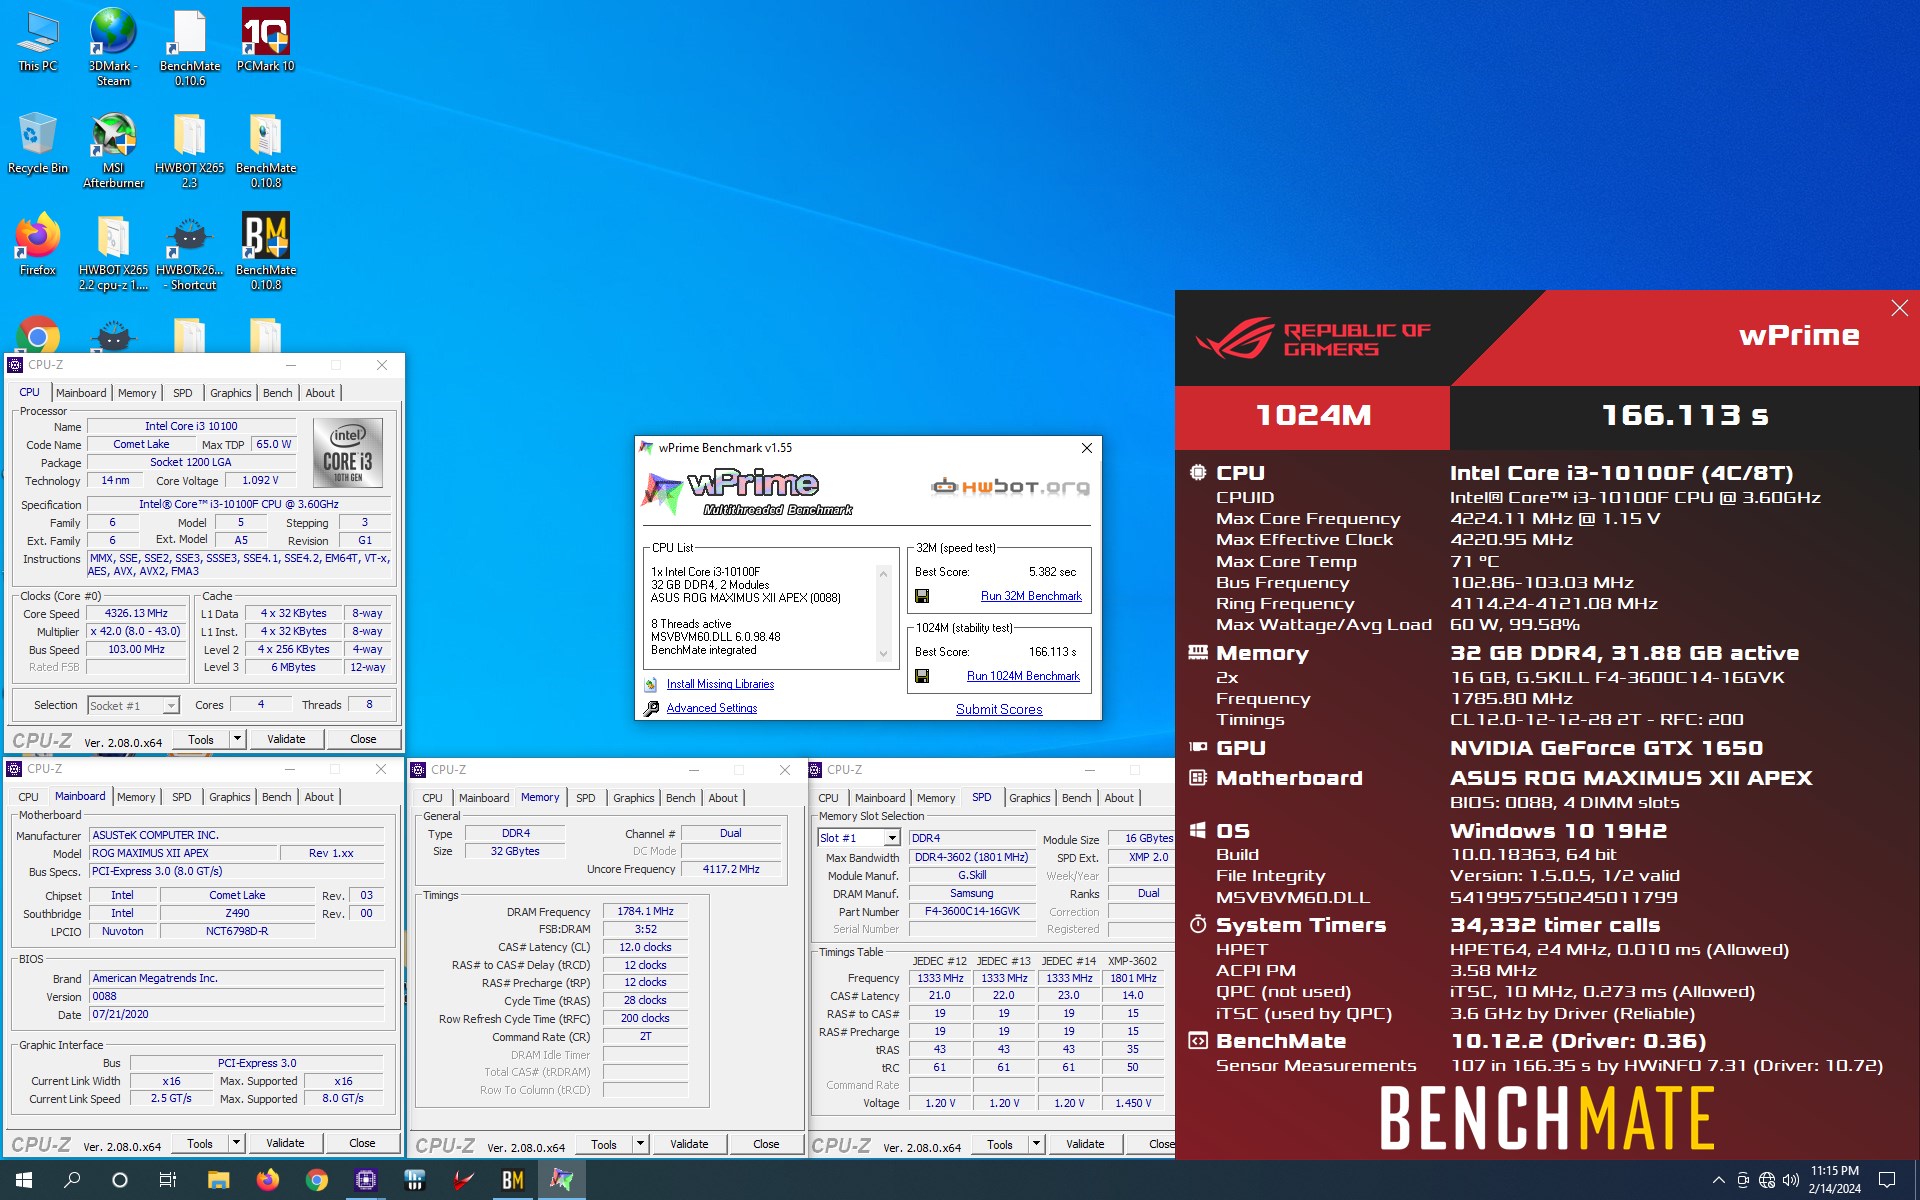Screen dimensions: 1920x1200
Task: Open Task View on taskbar
Action: pos(168,1180)
